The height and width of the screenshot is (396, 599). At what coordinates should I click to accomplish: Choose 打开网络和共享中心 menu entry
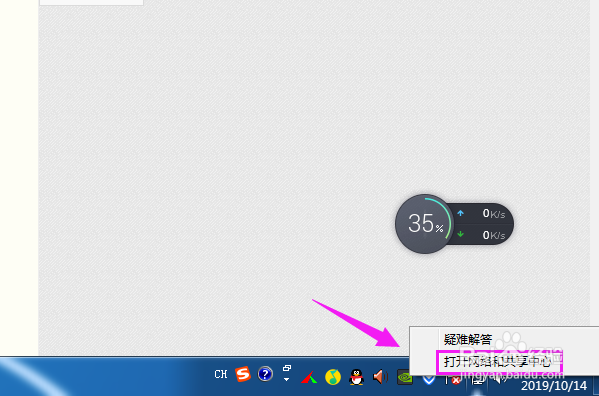(497, 361)
